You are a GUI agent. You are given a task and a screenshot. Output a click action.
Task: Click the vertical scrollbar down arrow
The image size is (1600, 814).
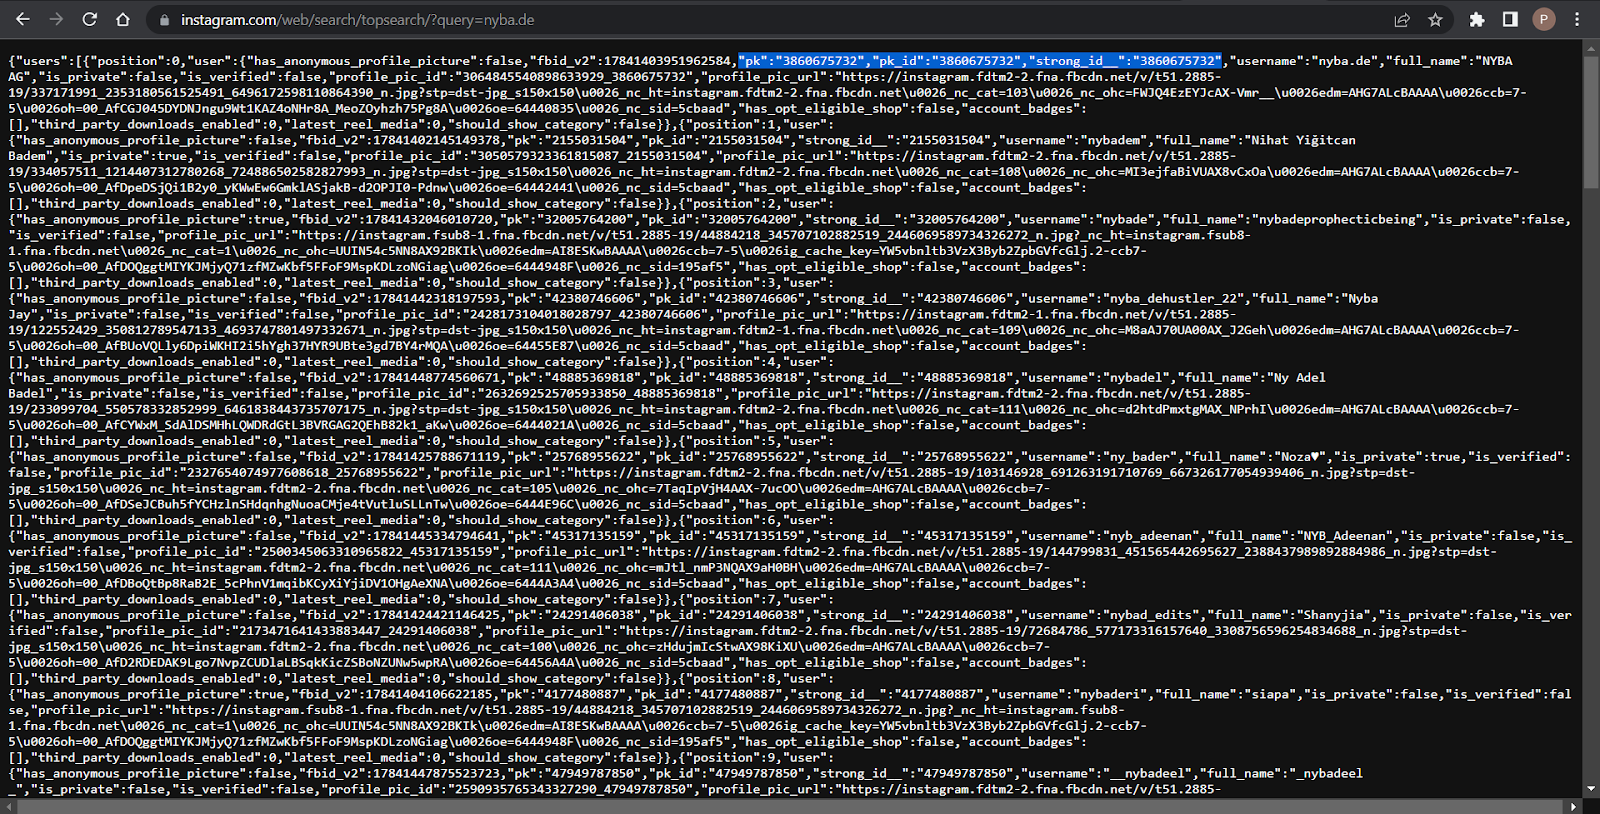click(1591, 791)
